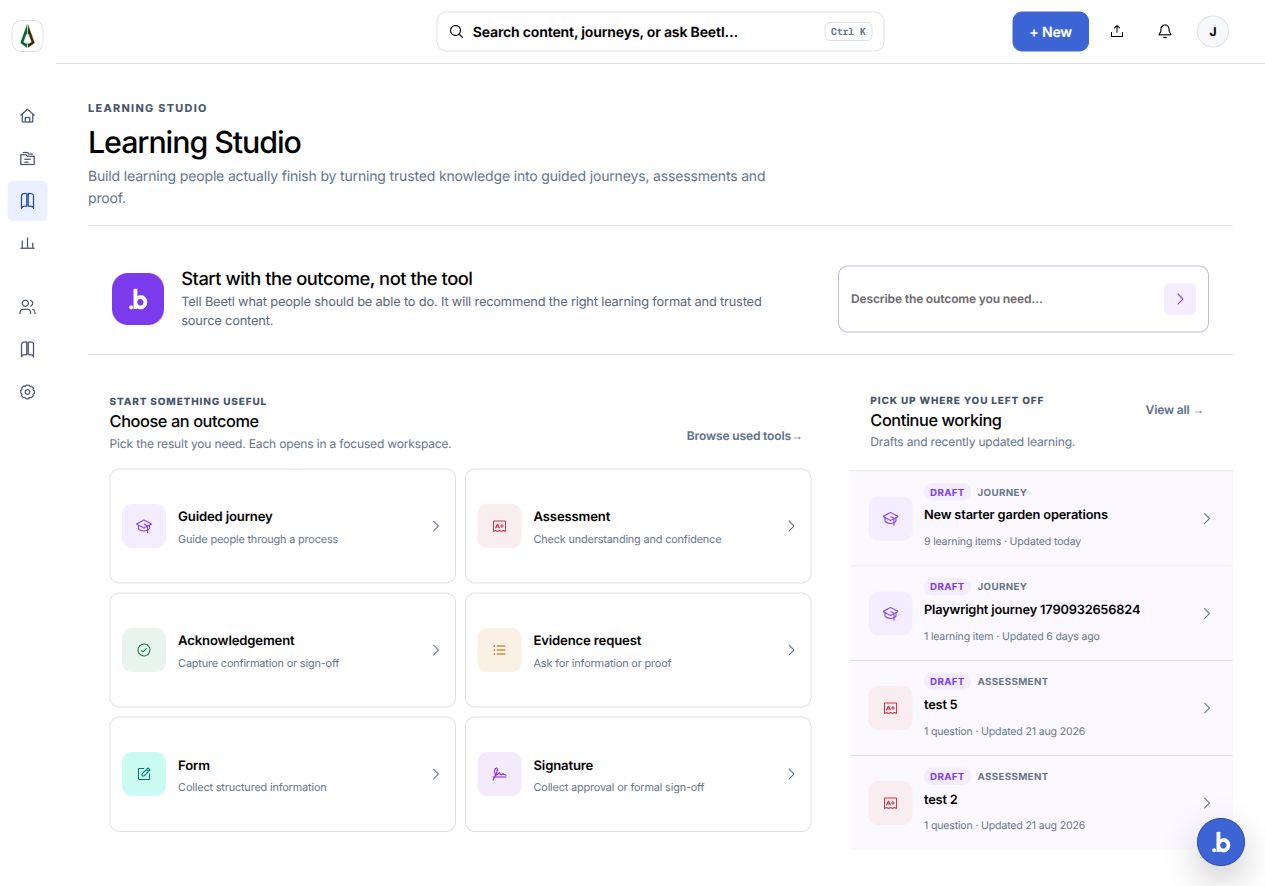The height and width of the screenshot is (886, 1265).
Task: Open the content library folder icon
Action: (28, 158)
